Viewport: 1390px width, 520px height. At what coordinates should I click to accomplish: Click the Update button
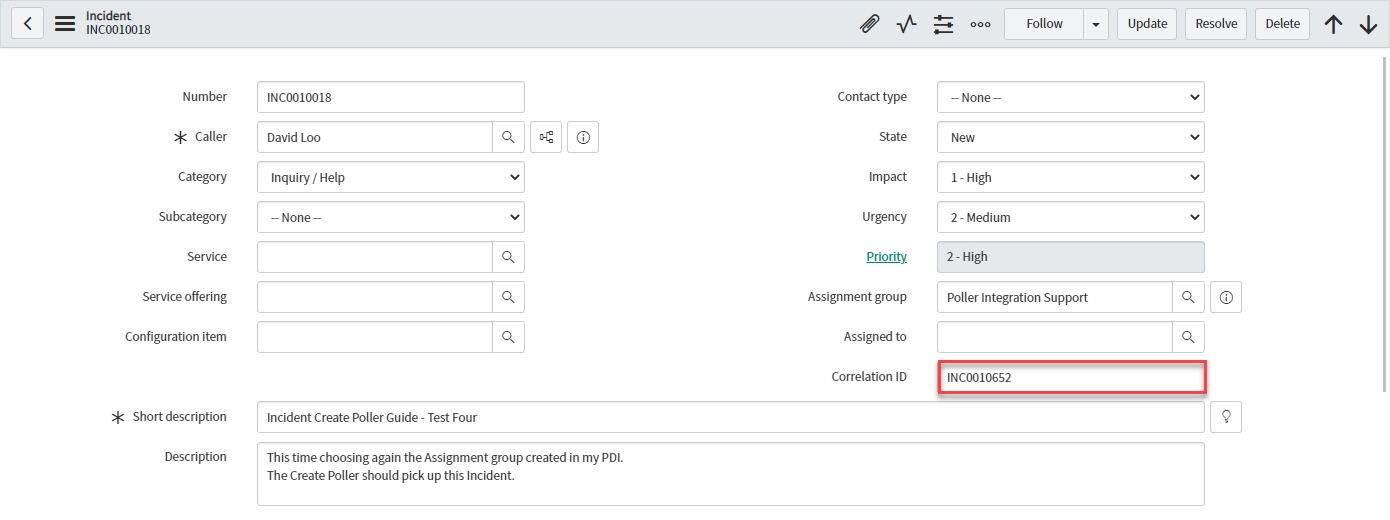[x=1147, y=24]
